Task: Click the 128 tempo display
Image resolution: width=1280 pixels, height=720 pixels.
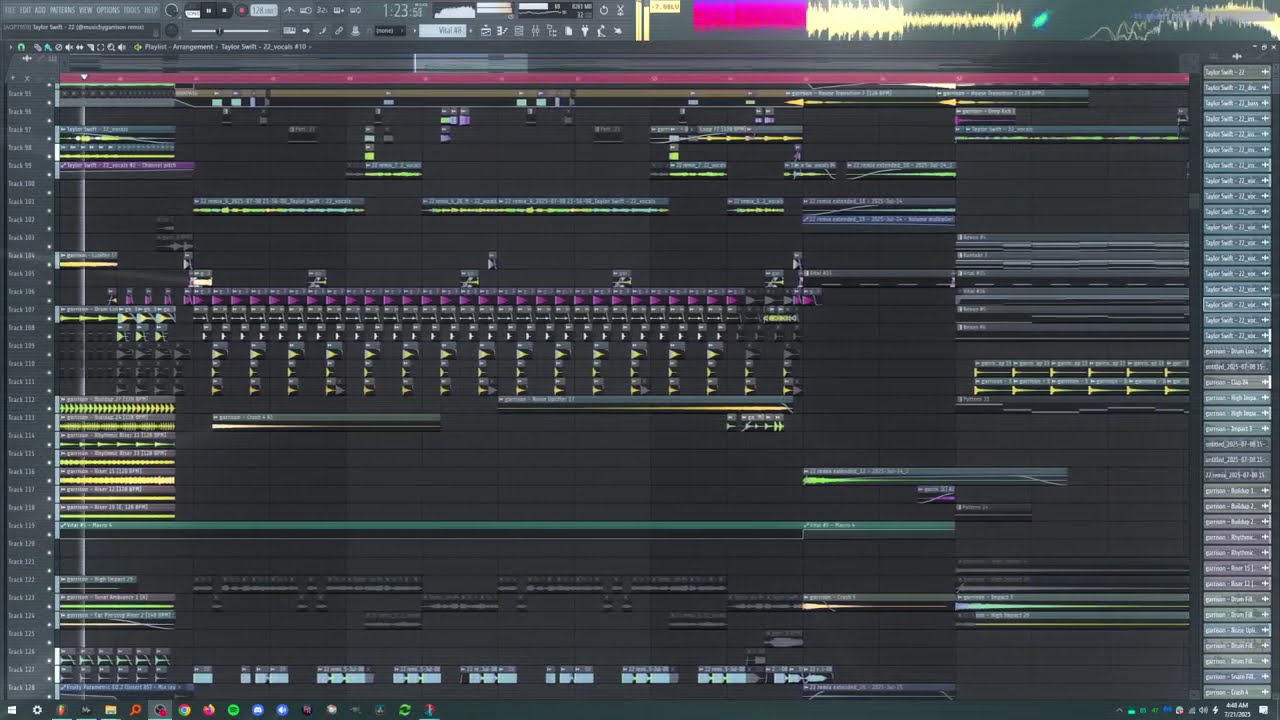Action: pyautogui.click(x=263, y=10)
